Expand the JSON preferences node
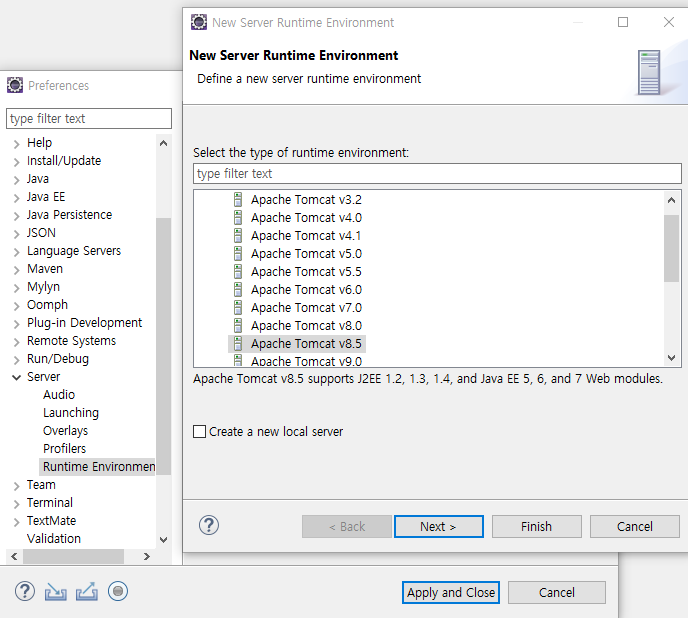The width and height of the screenshot is (688, 618). coord(17,234)
